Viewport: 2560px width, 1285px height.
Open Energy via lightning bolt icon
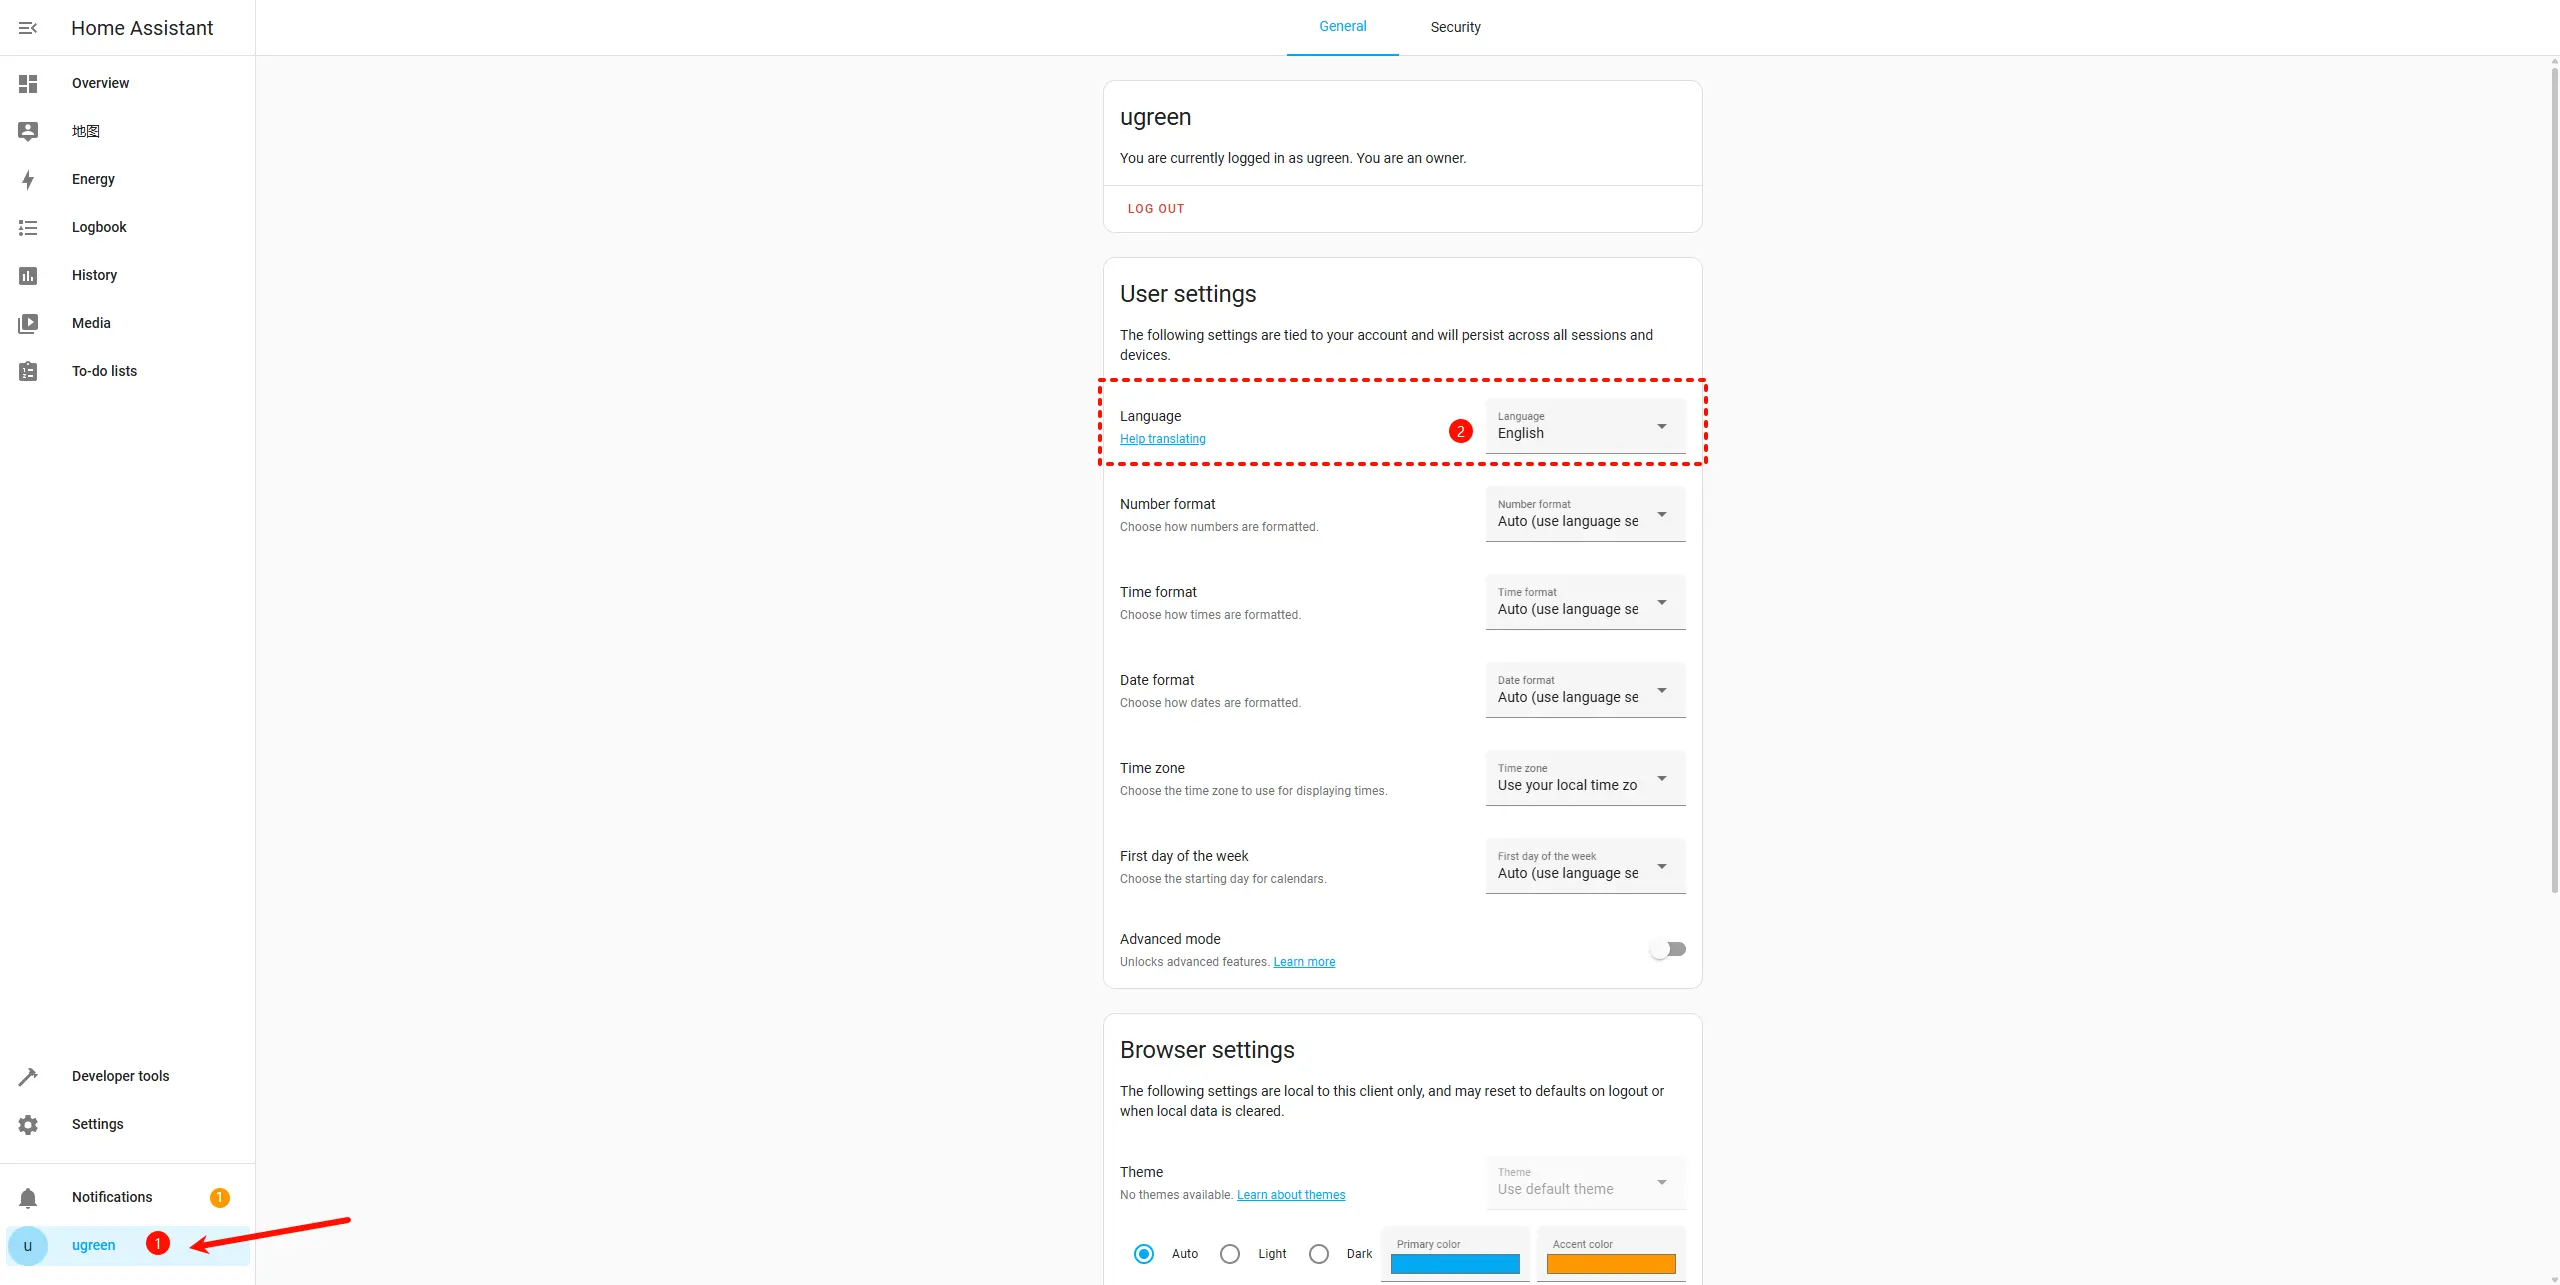click(28, 180)
